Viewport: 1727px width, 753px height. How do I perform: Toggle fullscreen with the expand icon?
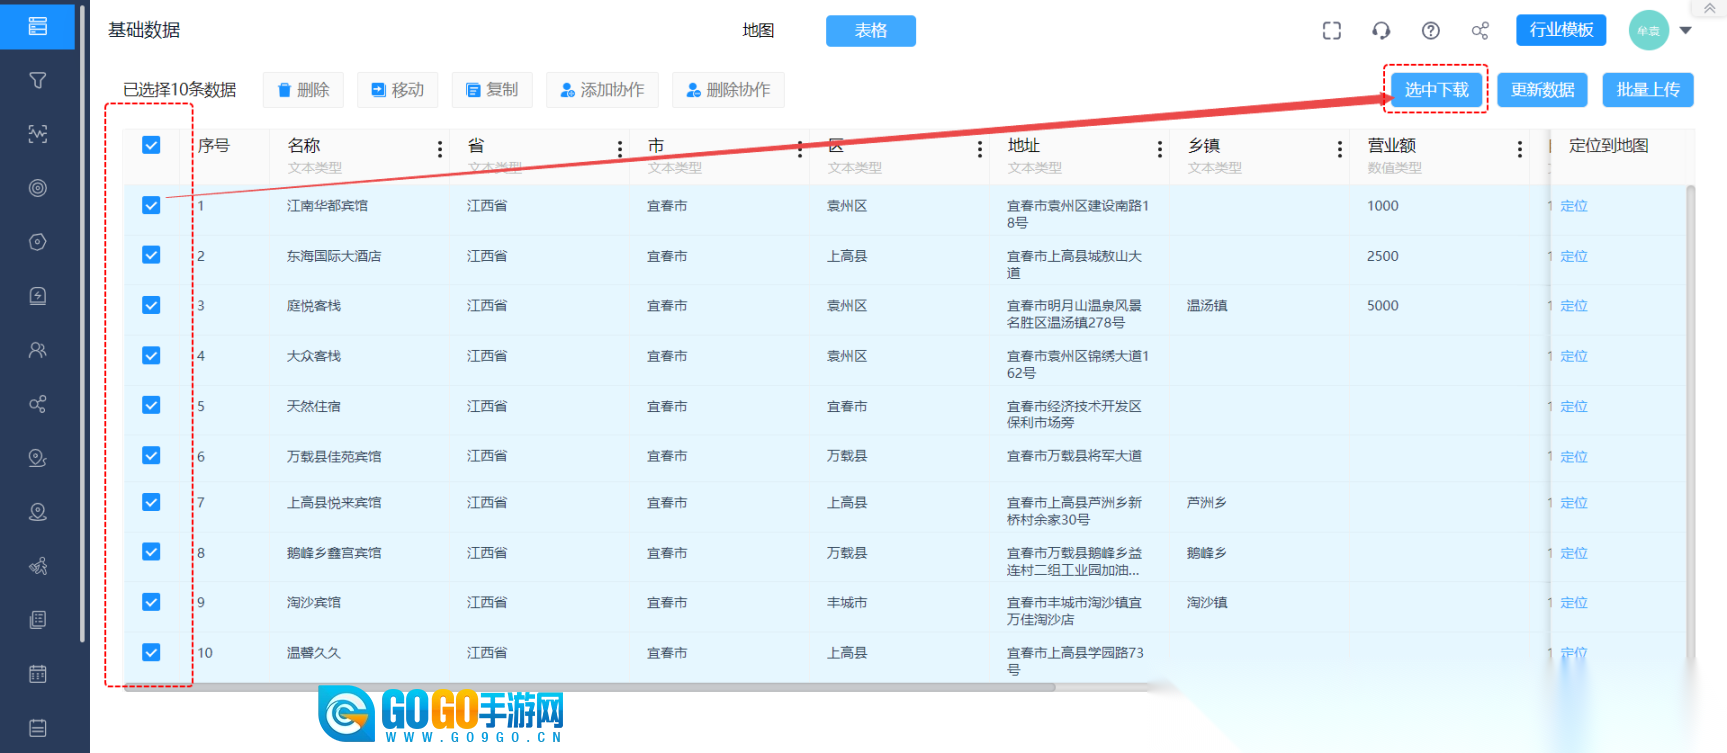1331,31
